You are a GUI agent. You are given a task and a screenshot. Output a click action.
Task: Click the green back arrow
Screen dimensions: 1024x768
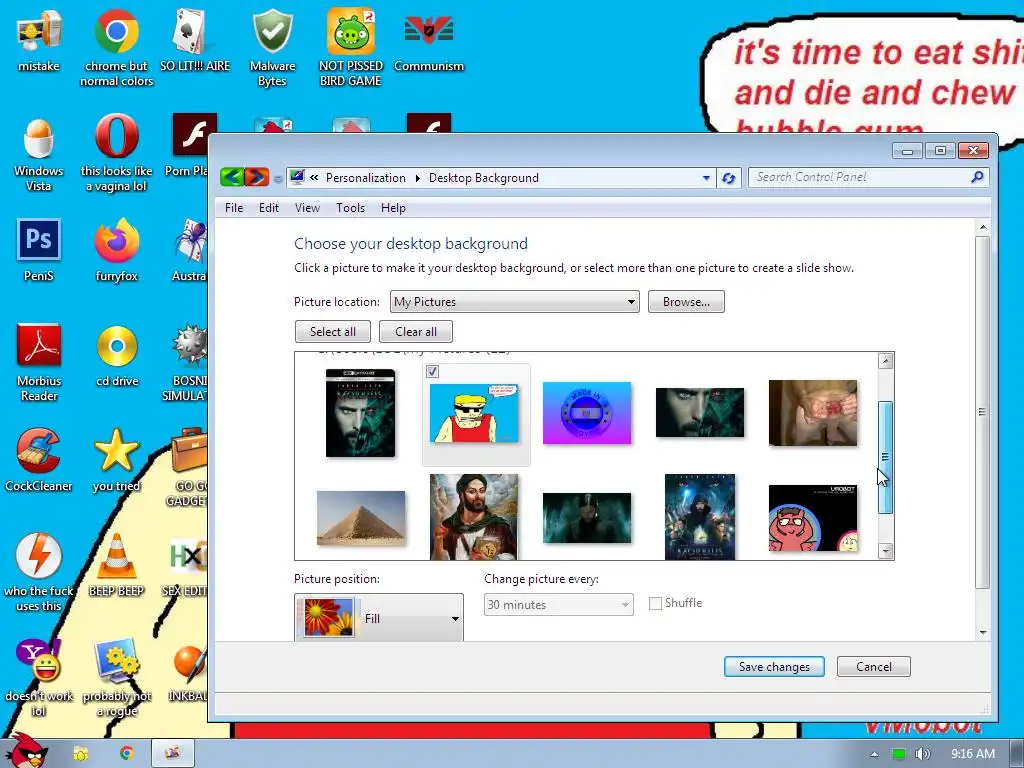point(232,177)
